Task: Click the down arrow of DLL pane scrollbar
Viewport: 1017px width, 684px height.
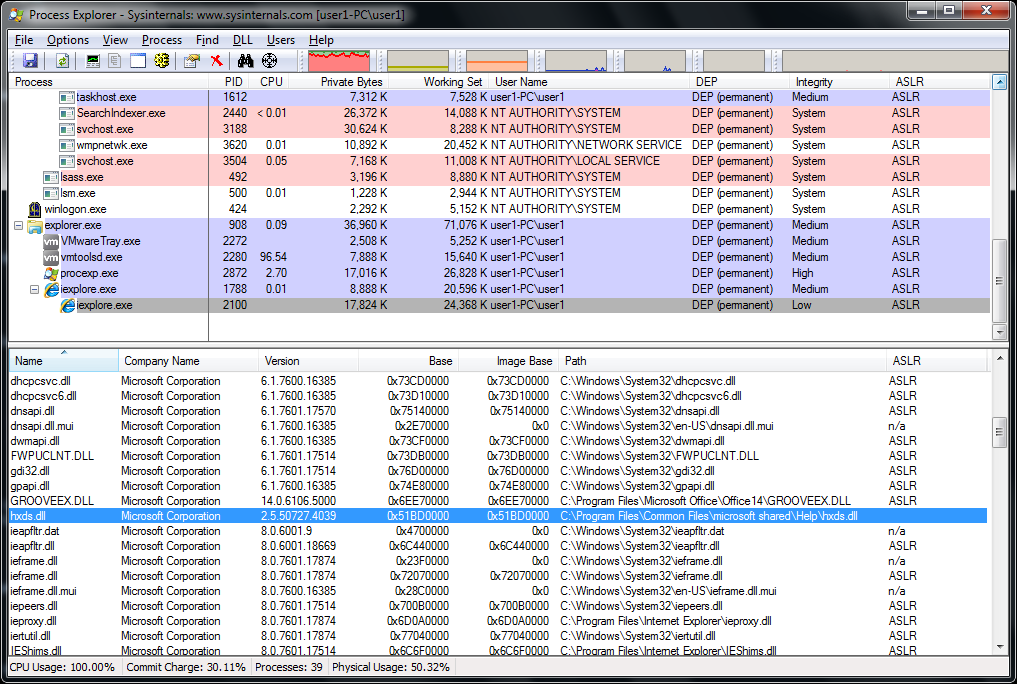Action: pyautogui.click(x=999, y=647)
